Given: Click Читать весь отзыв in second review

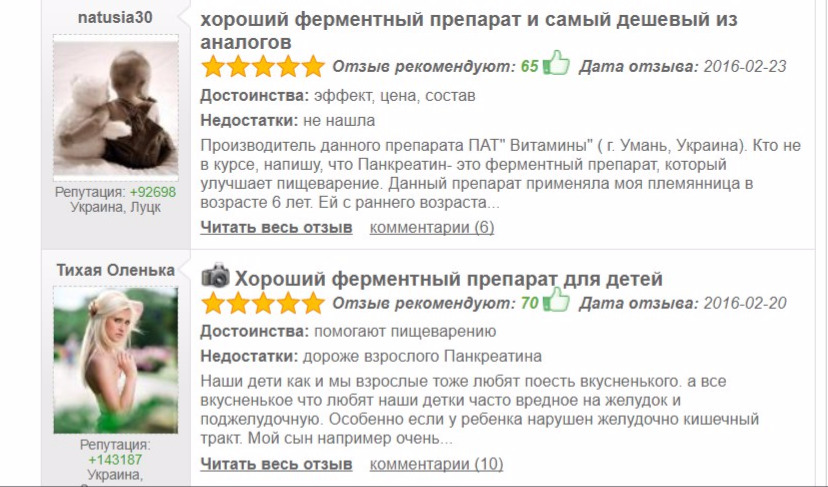Looking at the screenshot, I should (276, 464).
